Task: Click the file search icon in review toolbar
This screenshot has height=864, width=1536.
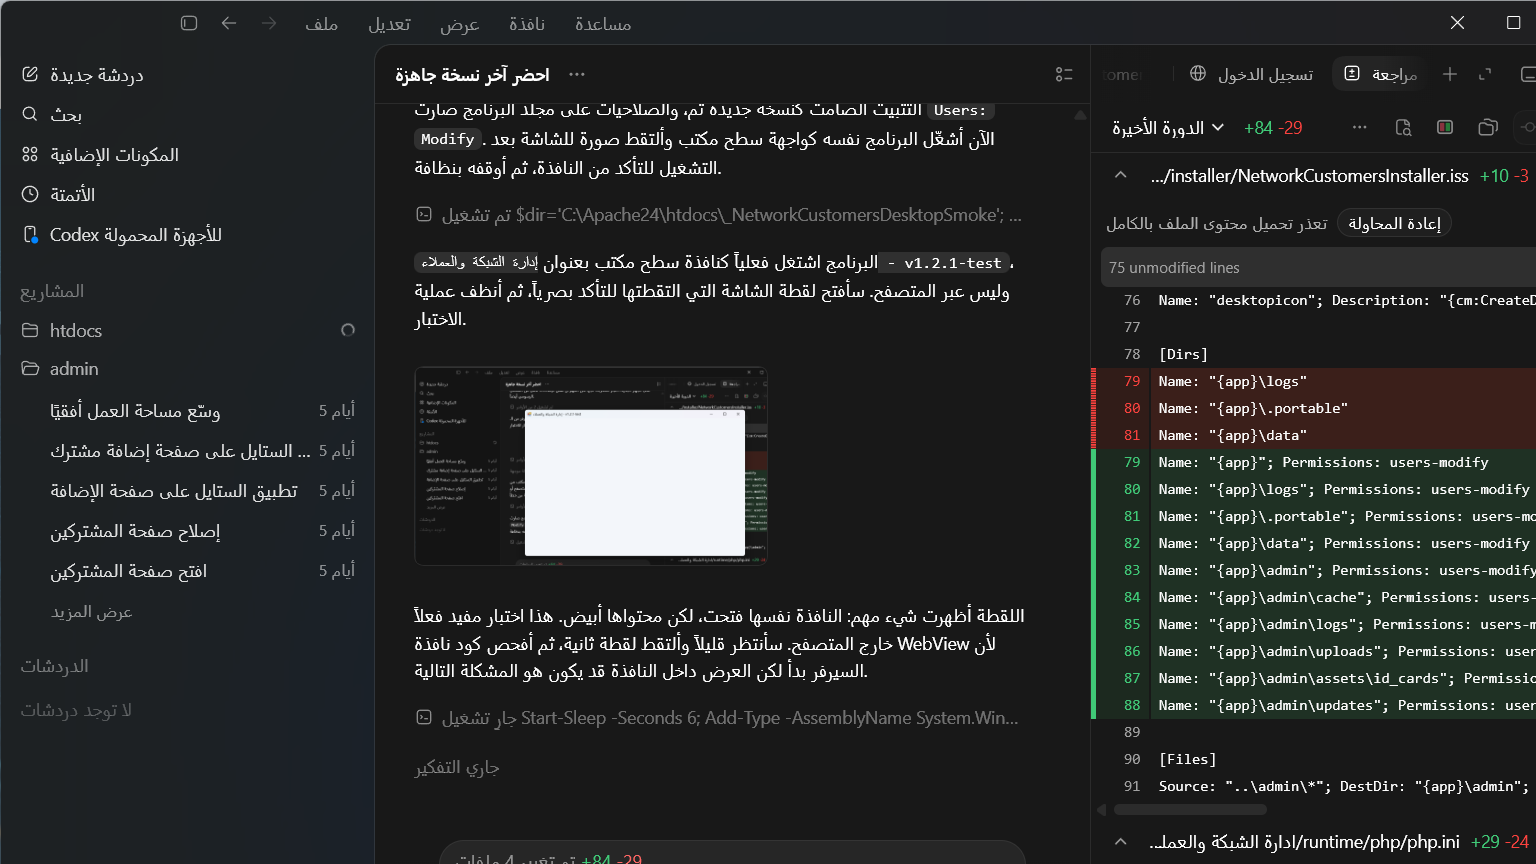Action: [x=1403, y=127]
